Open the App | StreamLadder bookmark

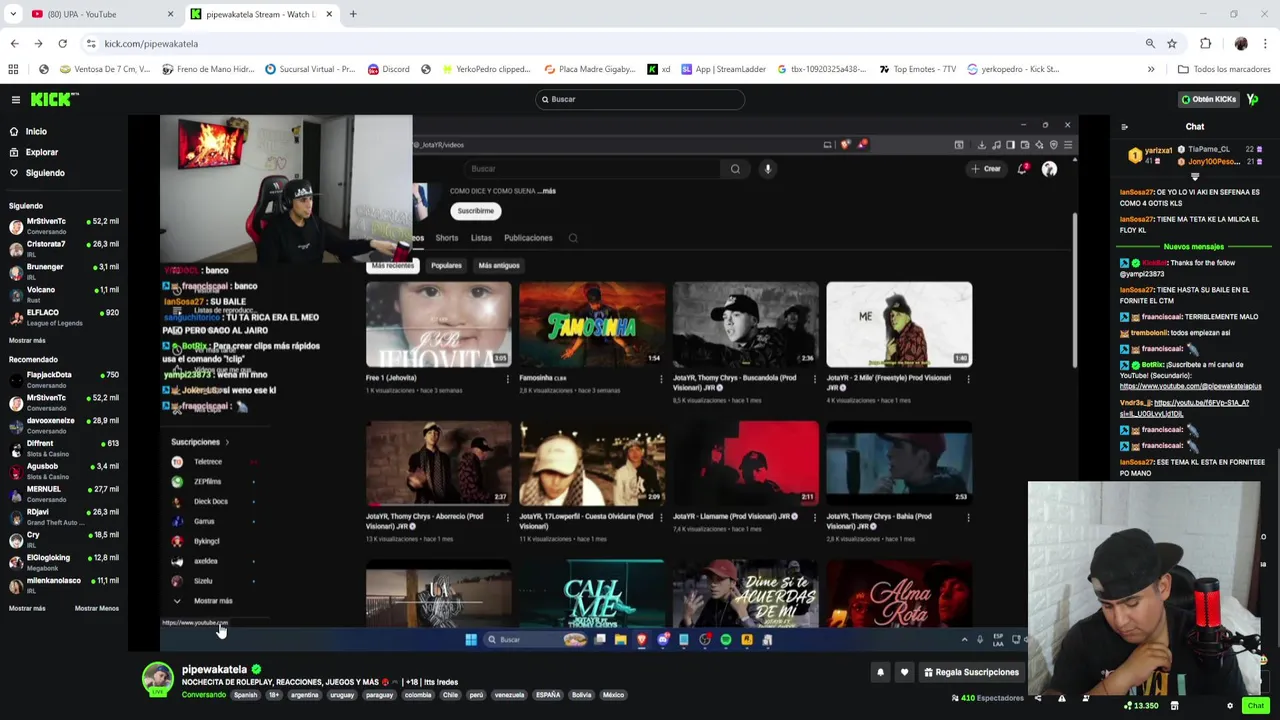pos(723,69)
